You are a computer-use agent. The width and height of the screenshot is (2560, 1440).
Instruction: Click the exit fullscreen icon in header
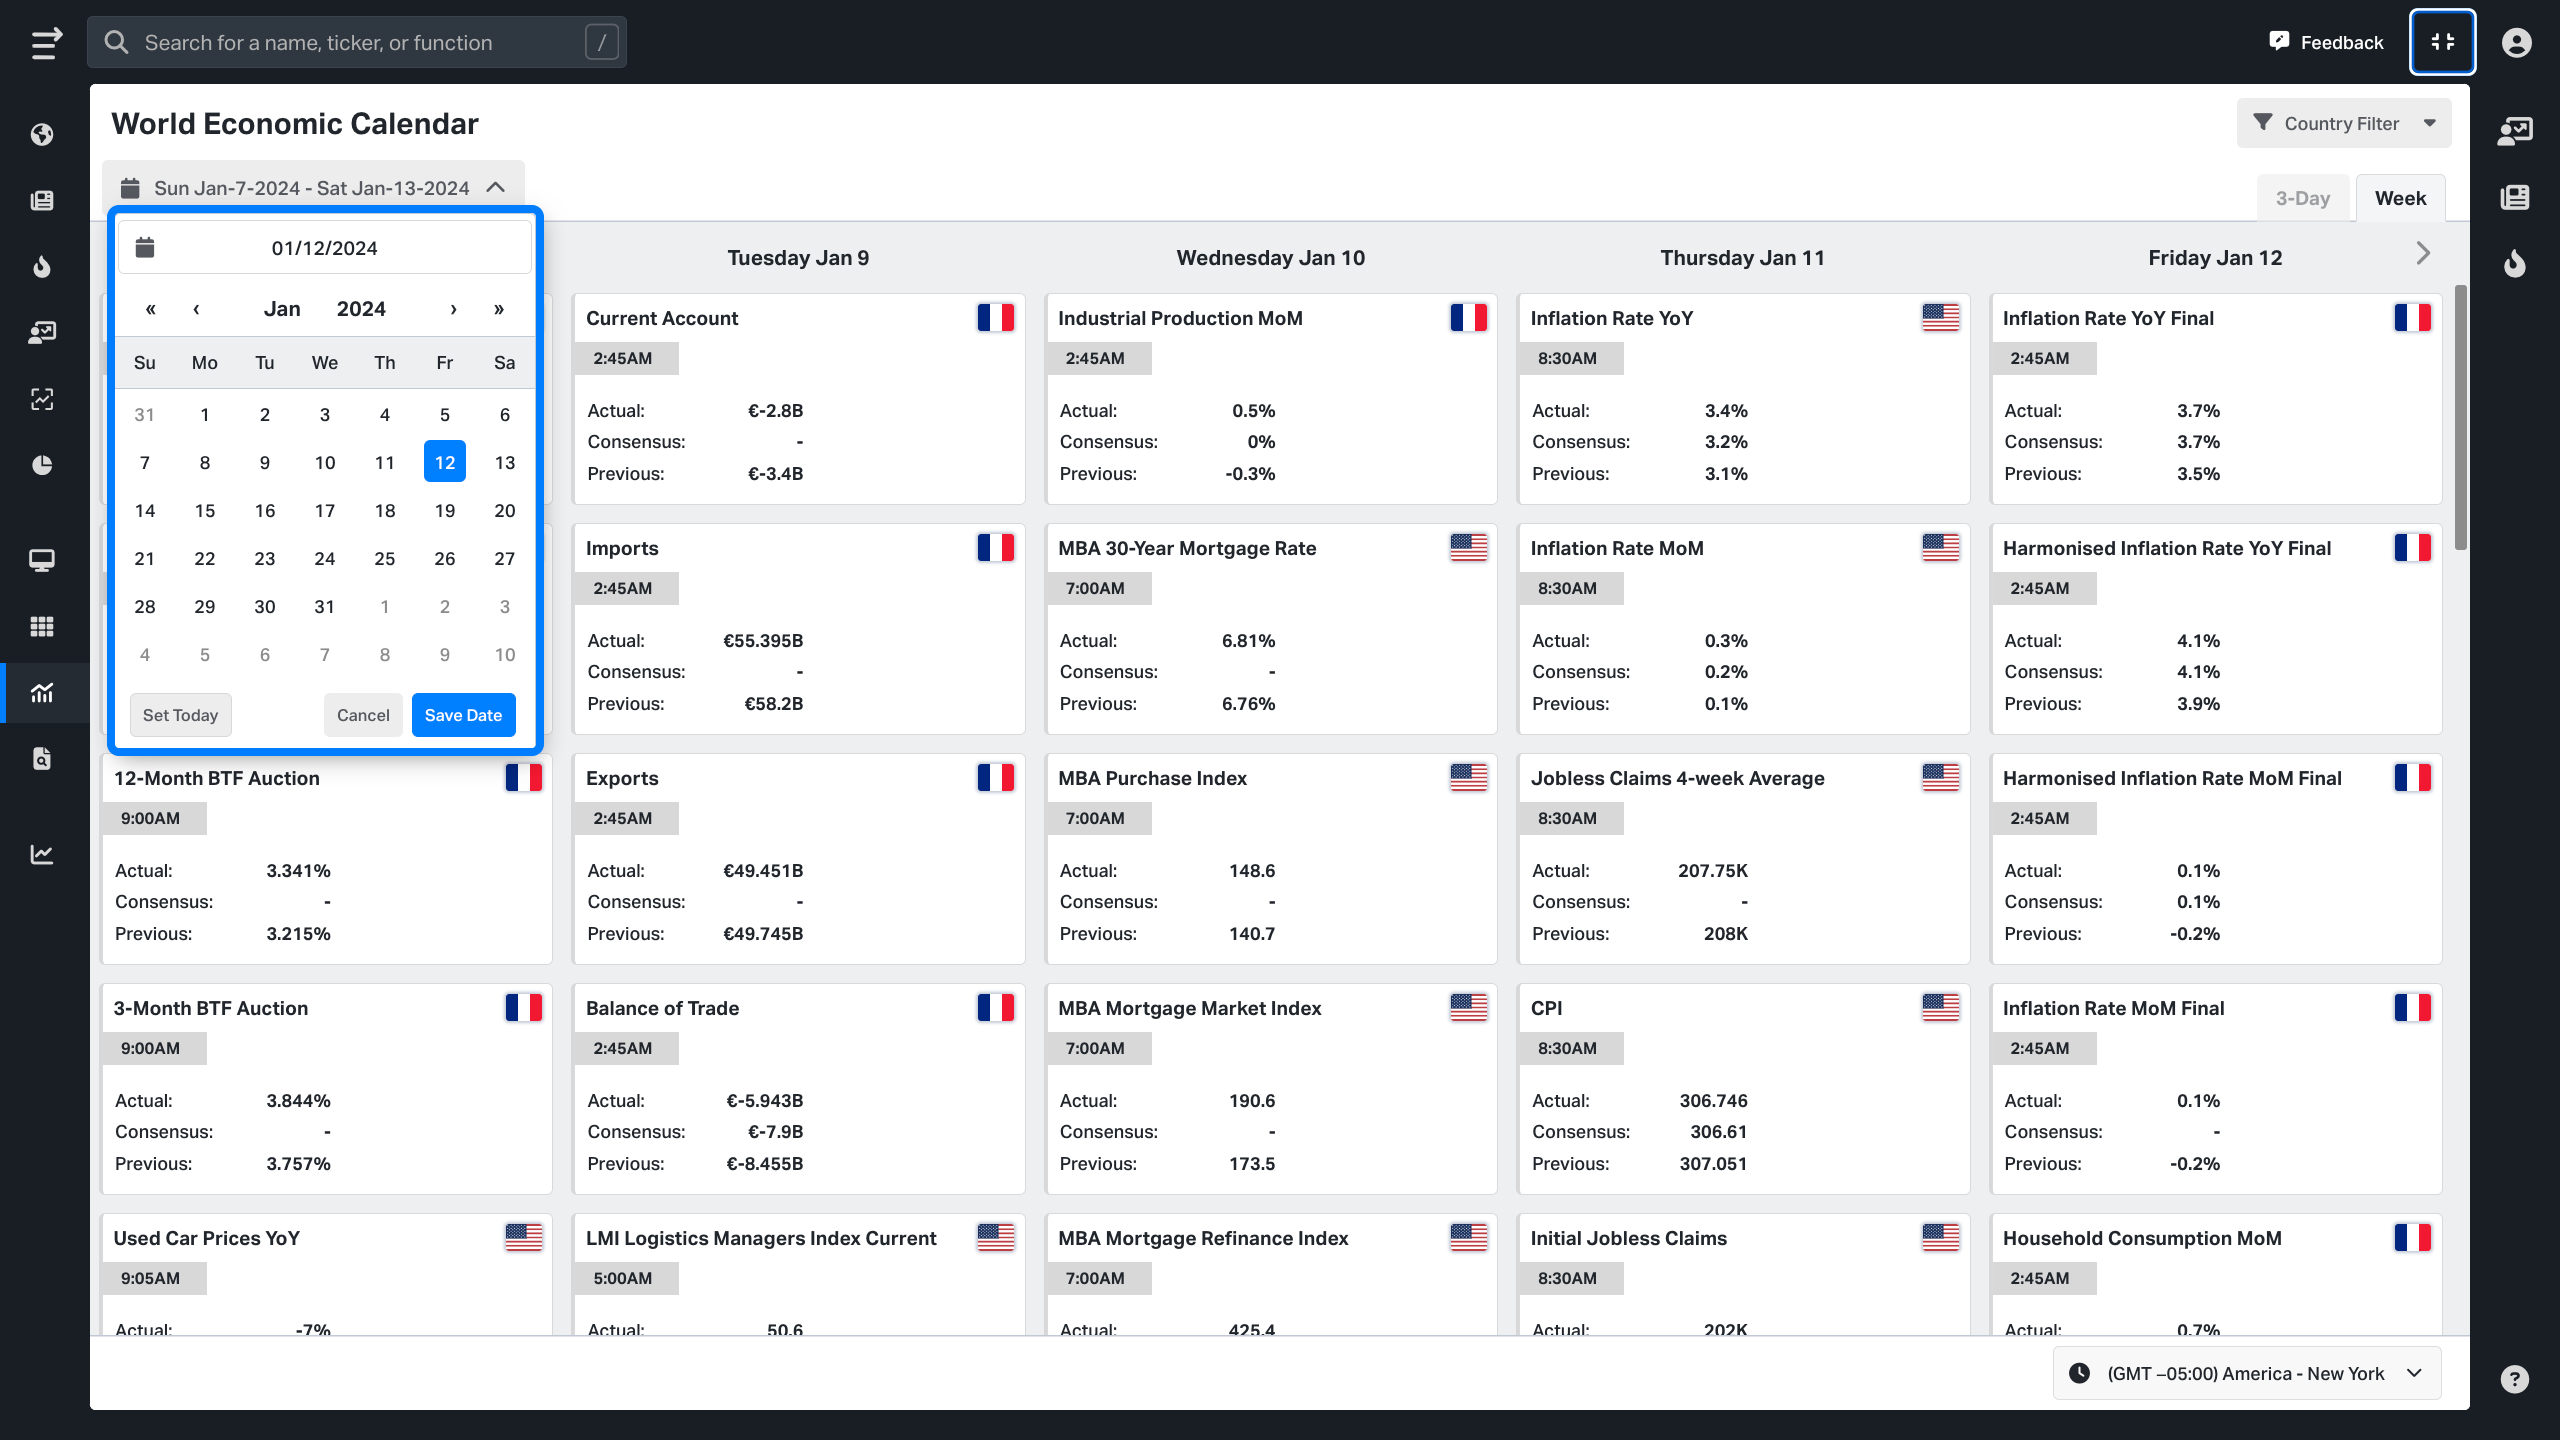[2442, 42]
